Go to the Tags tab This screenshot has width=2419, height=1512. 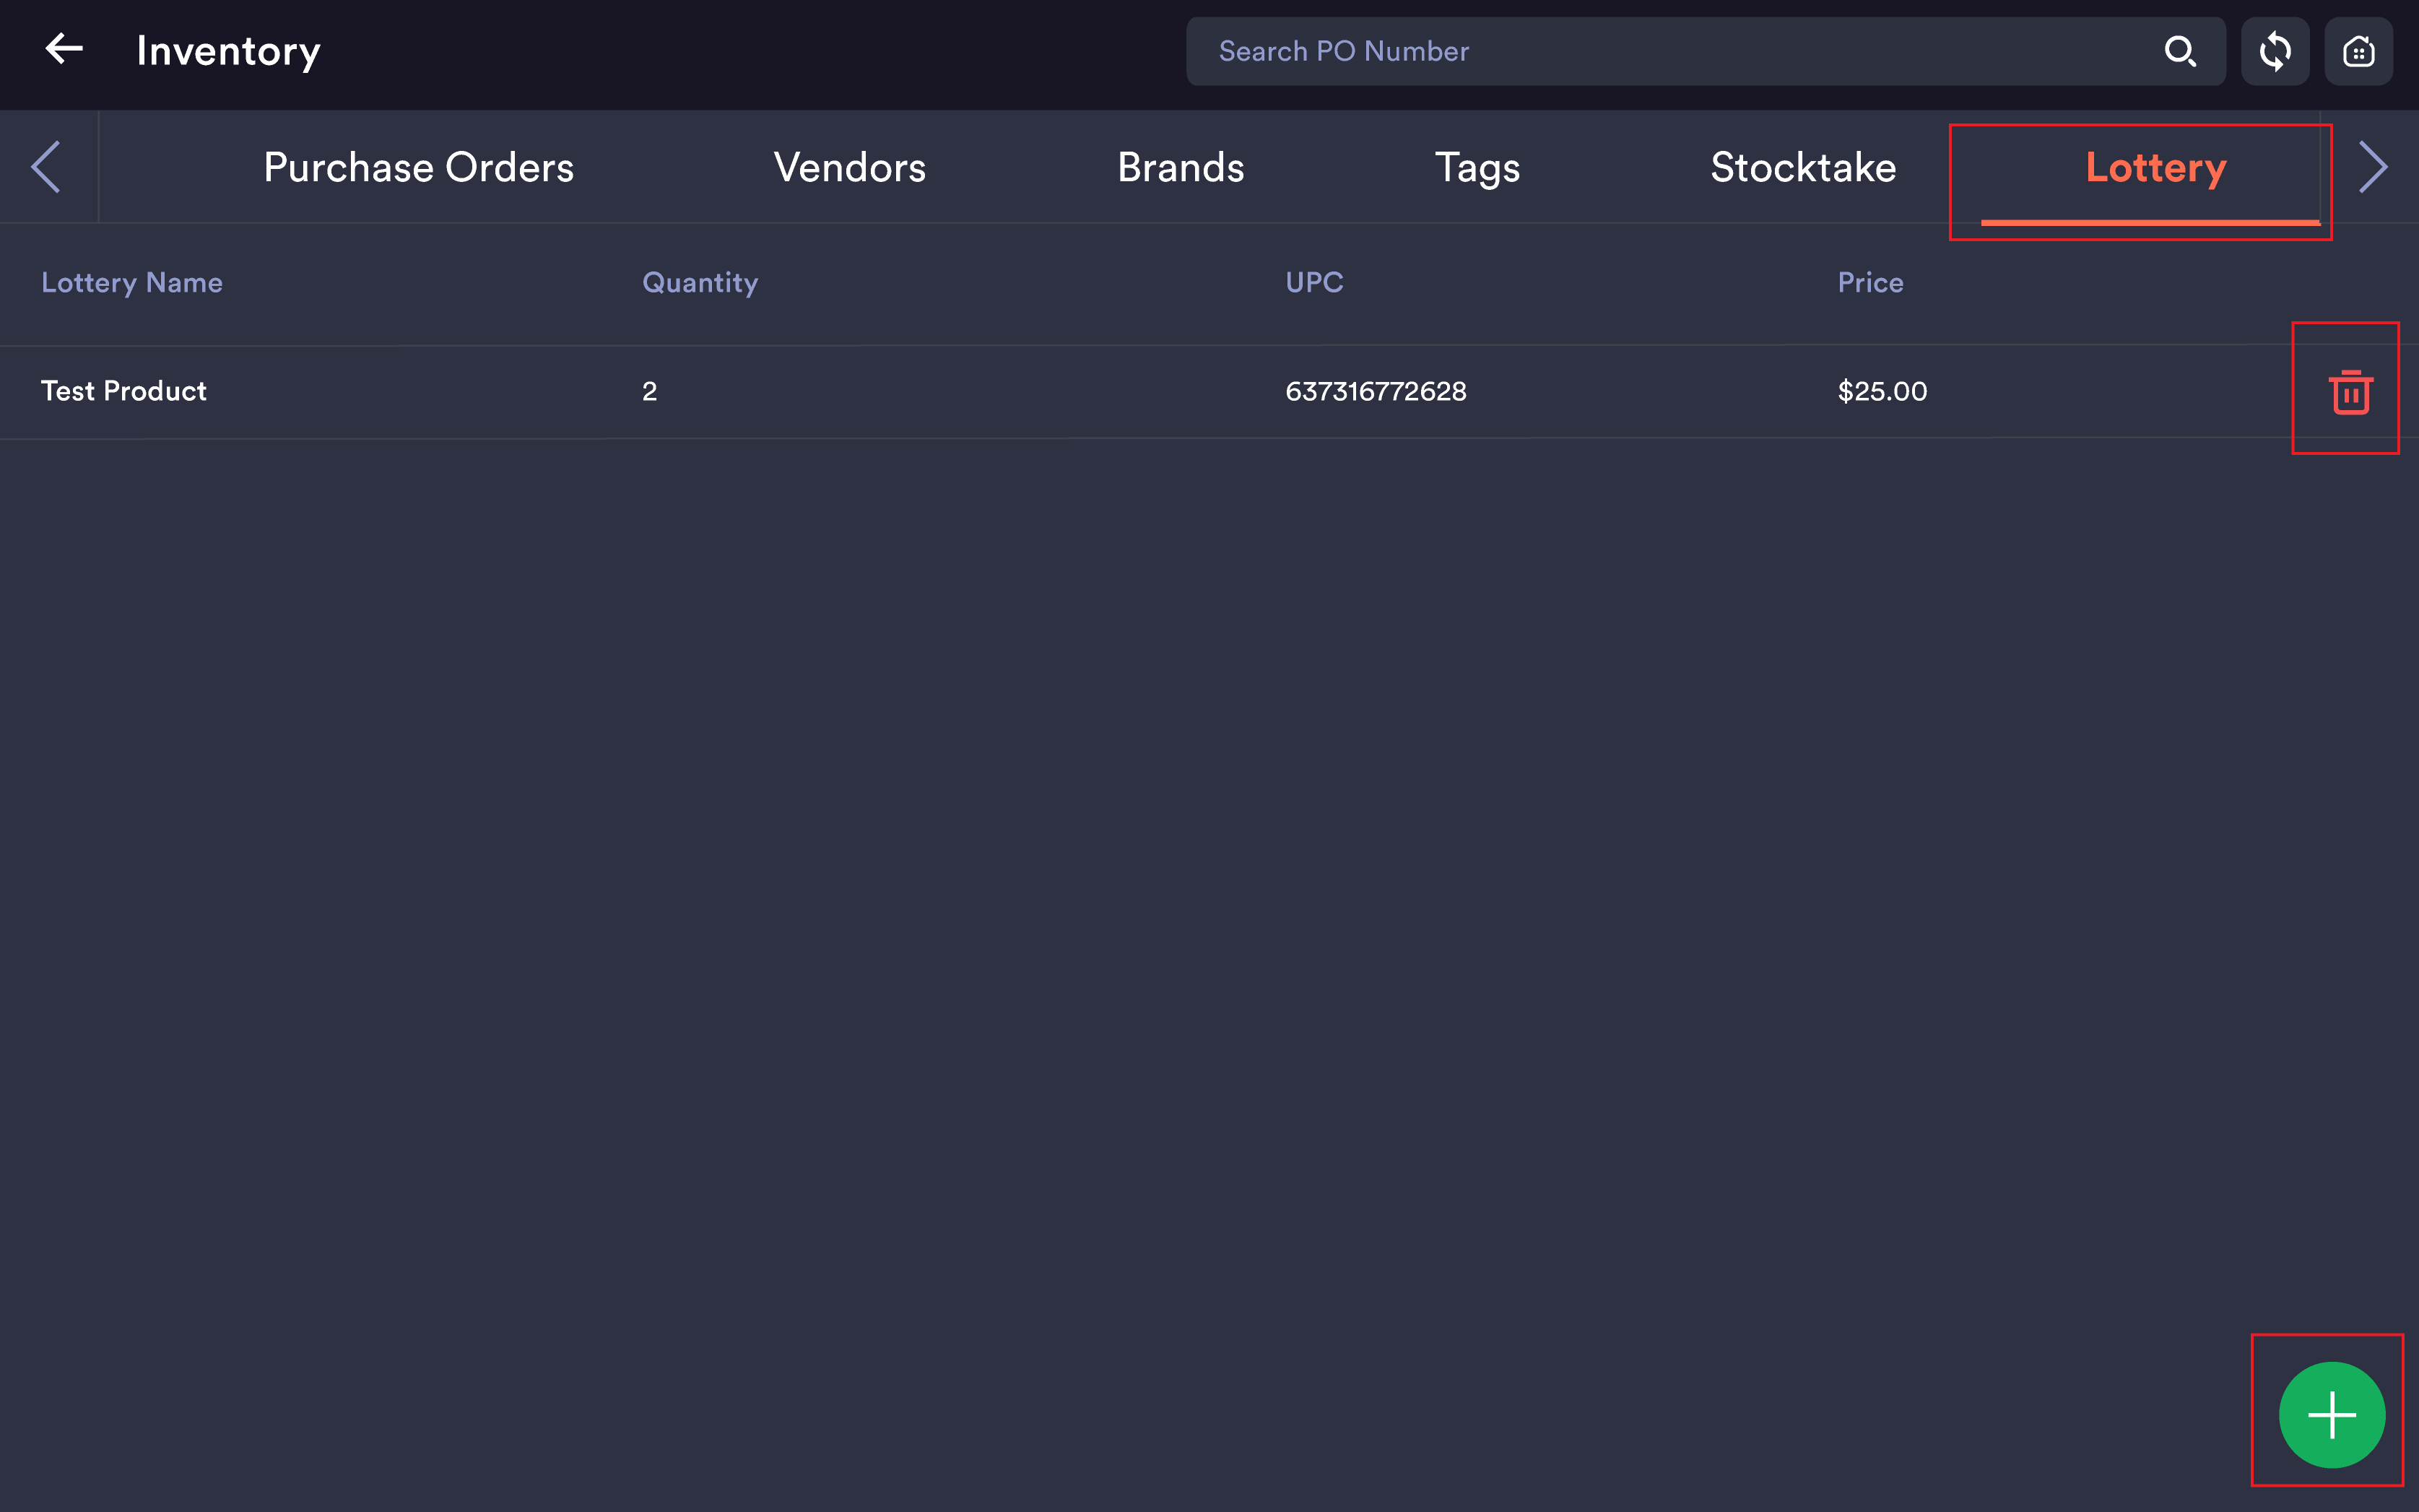coord(1478,167)
